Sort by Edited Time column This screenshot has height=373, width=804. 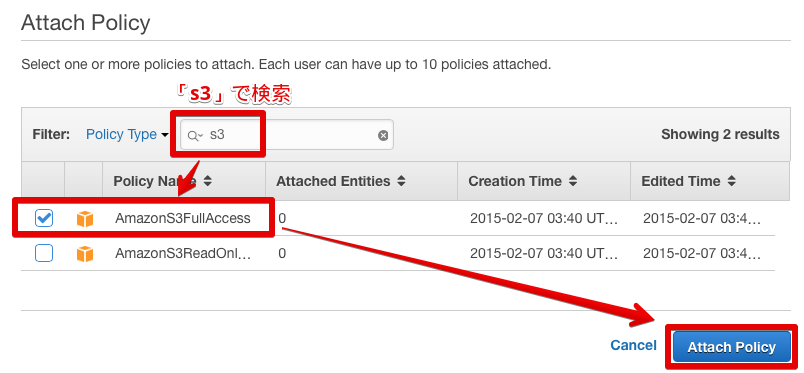689,181
